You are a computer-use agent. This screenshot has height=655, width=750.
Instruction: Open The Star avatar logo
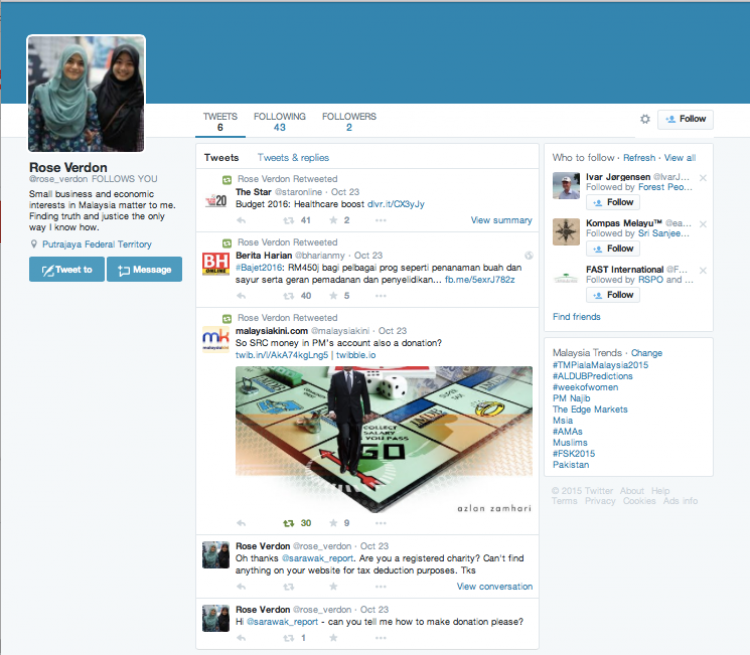(216, 200)
